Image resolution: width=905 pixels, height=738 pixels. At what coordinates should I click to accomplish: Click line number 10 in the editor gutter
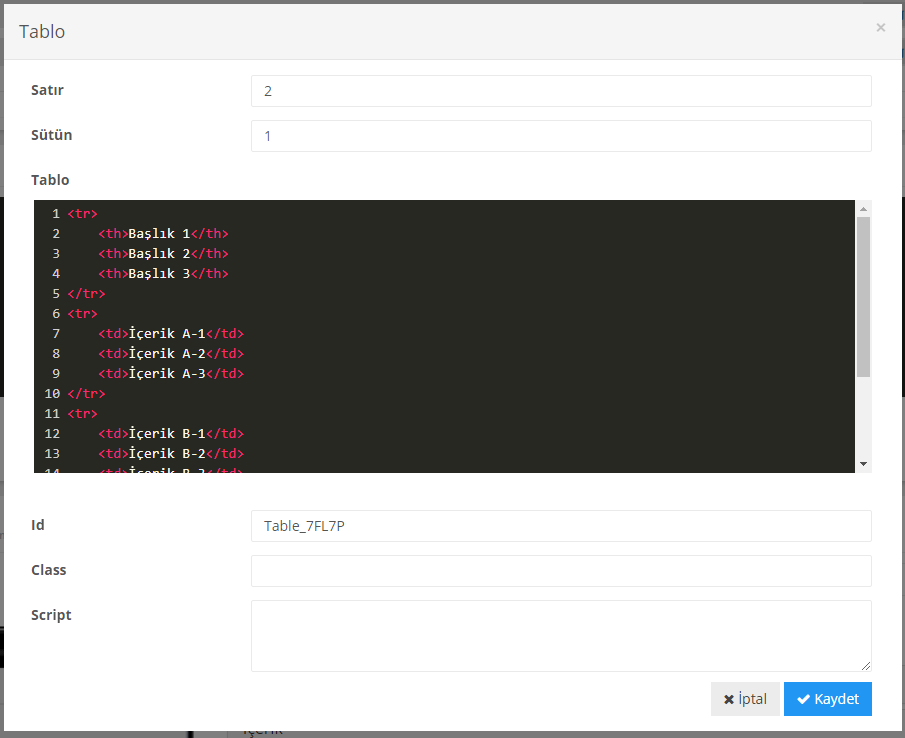click(52, 394)
